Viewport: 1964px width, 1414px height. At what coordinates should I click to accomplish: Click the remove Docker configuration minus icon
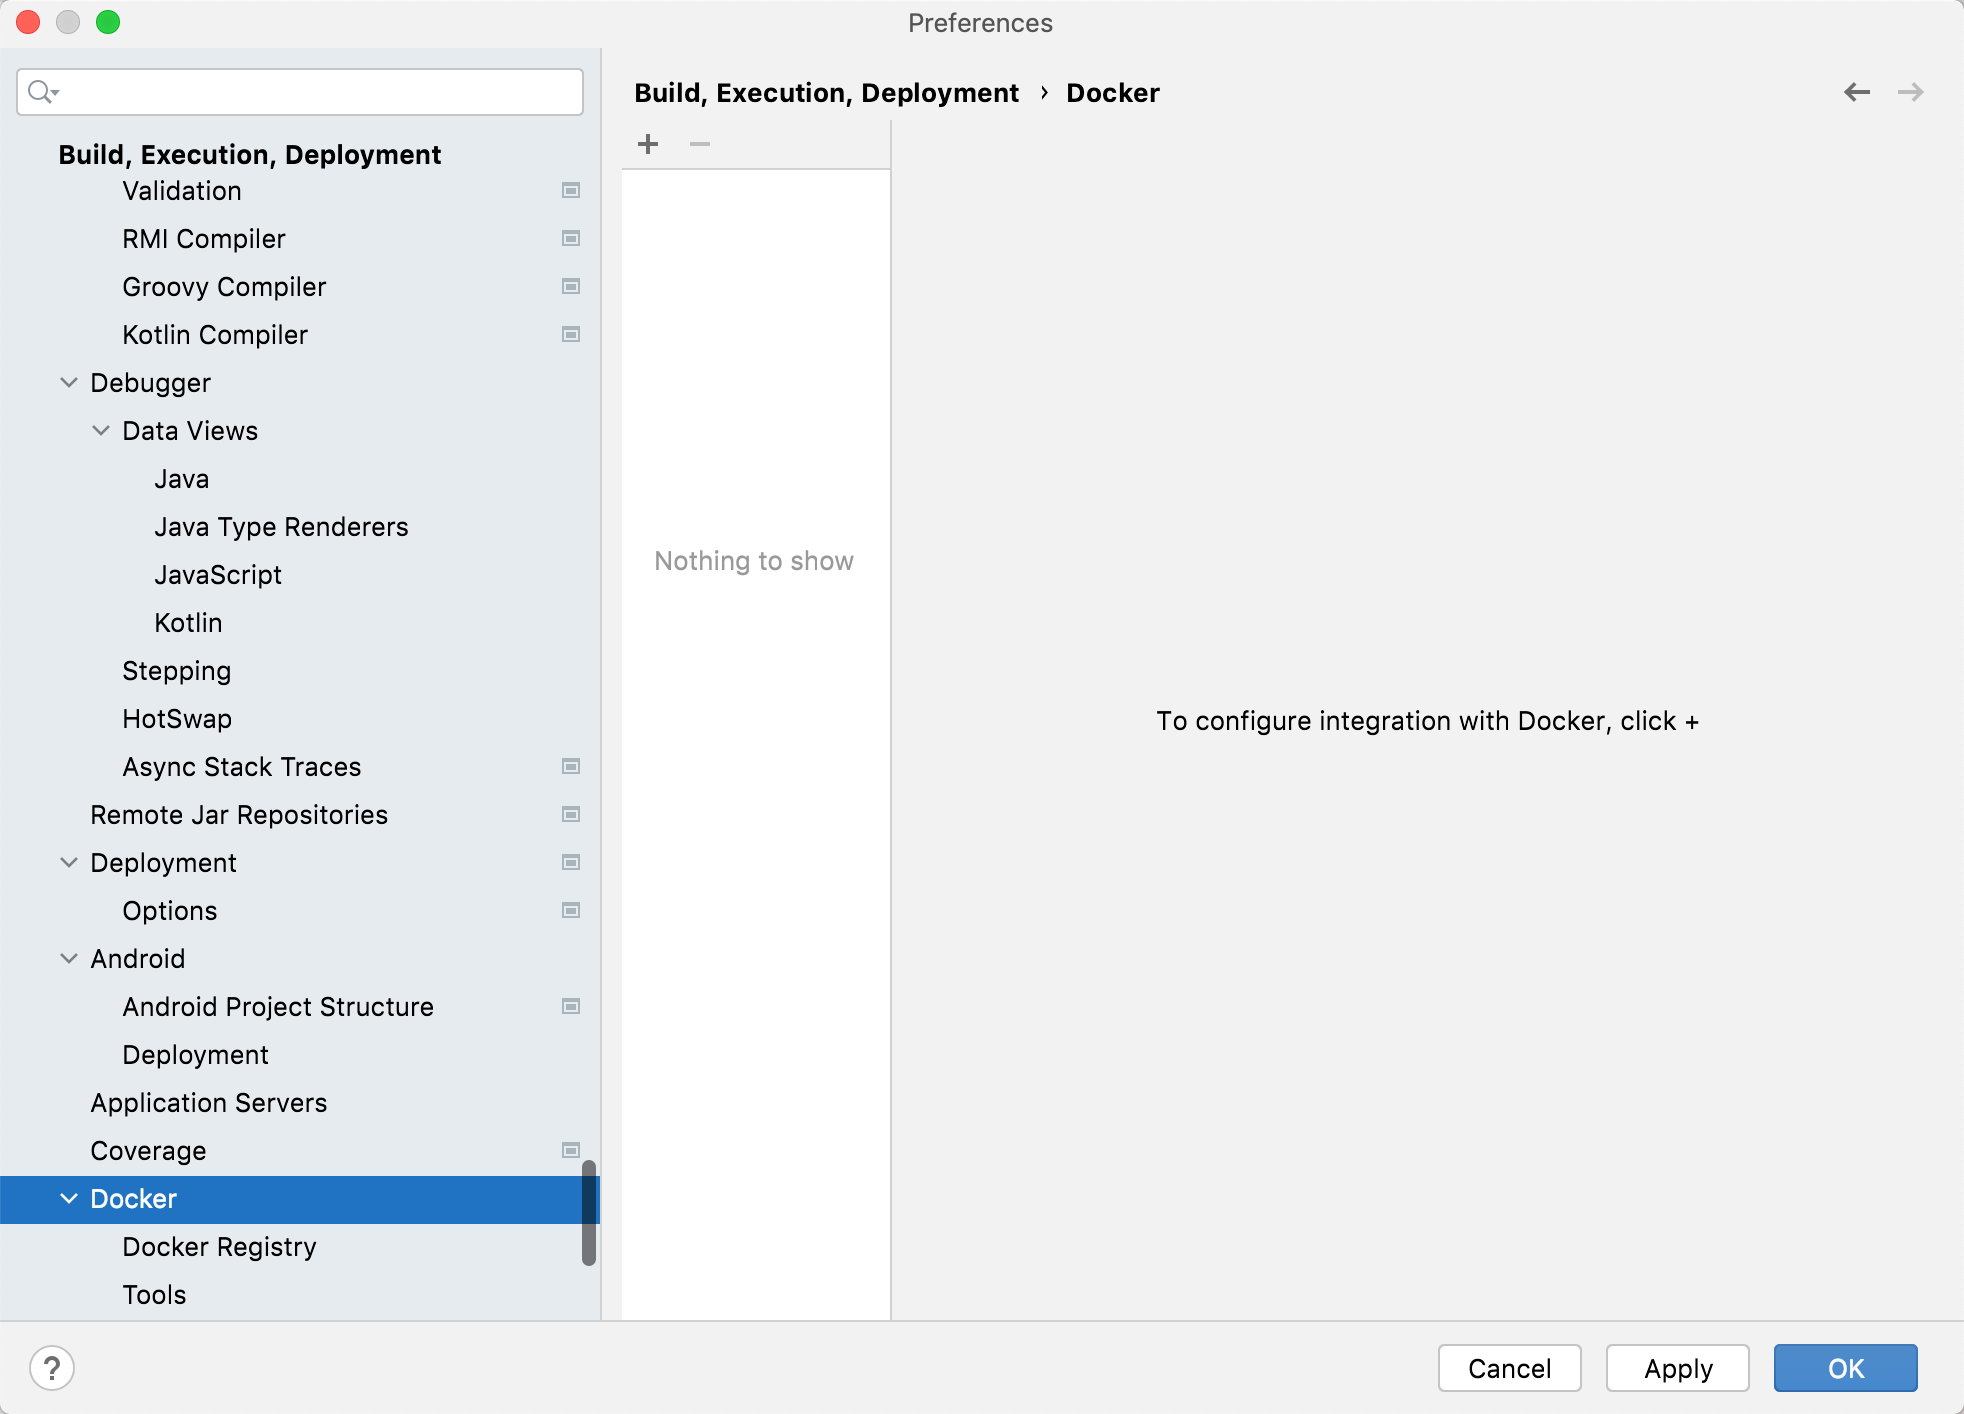[x=700, y=144]
